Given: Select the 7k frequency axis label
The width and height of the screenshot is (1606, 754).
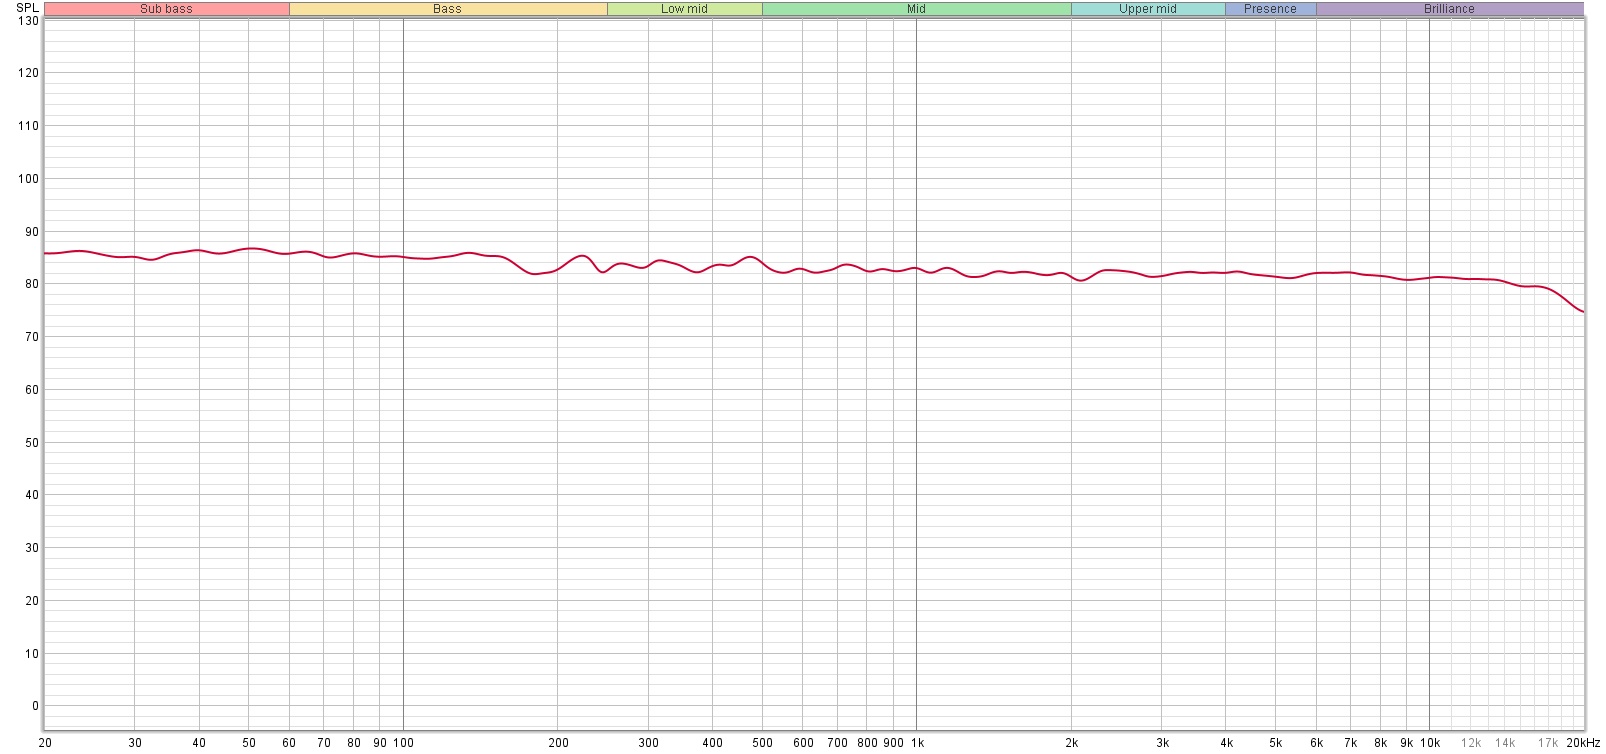Looking at the screenshot, I should (x=1350, y=743).
